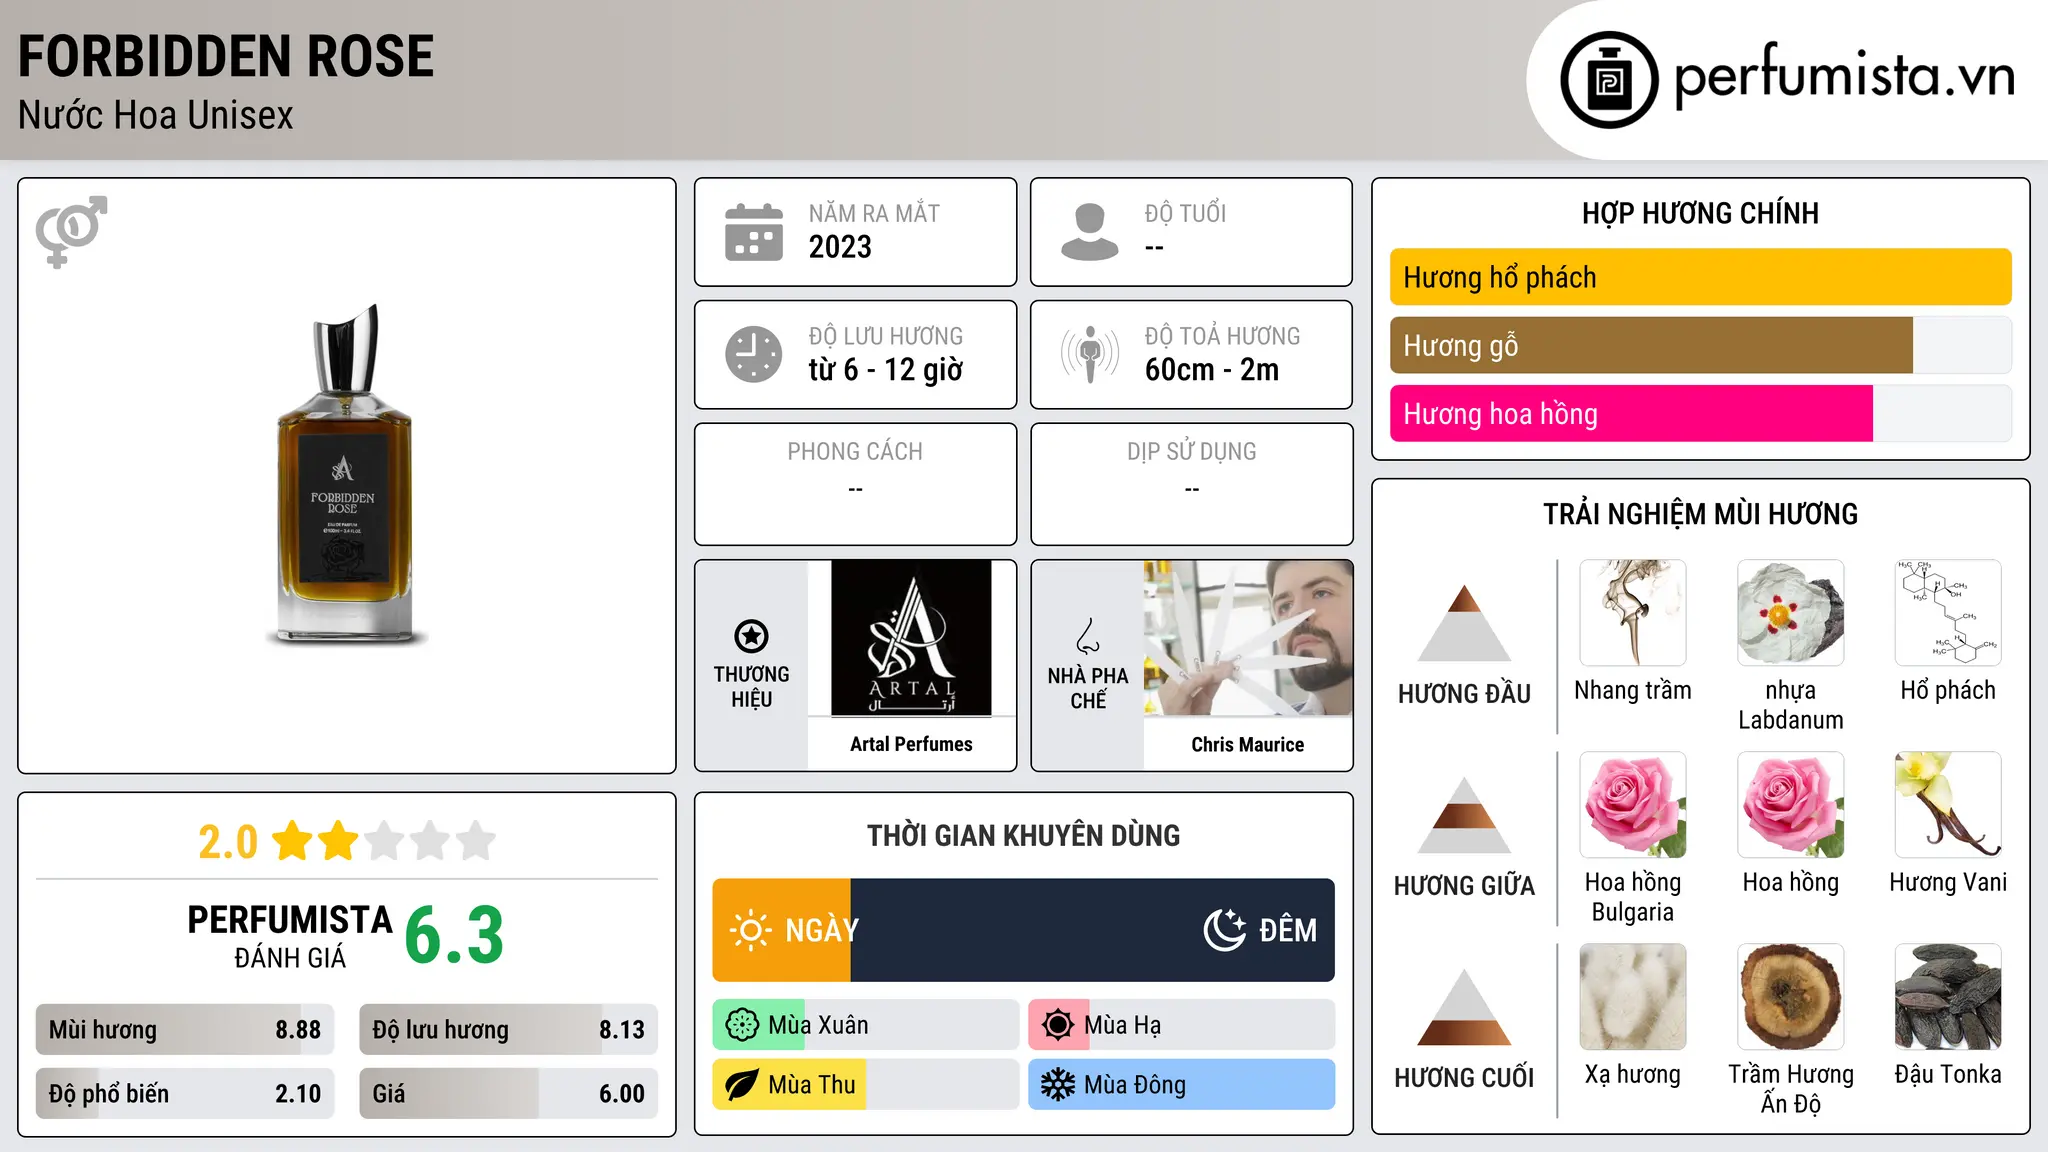Click the Artal Perfumes brand name link
The width and height of the screenshot is (2048, 1152).
point(911,744)
